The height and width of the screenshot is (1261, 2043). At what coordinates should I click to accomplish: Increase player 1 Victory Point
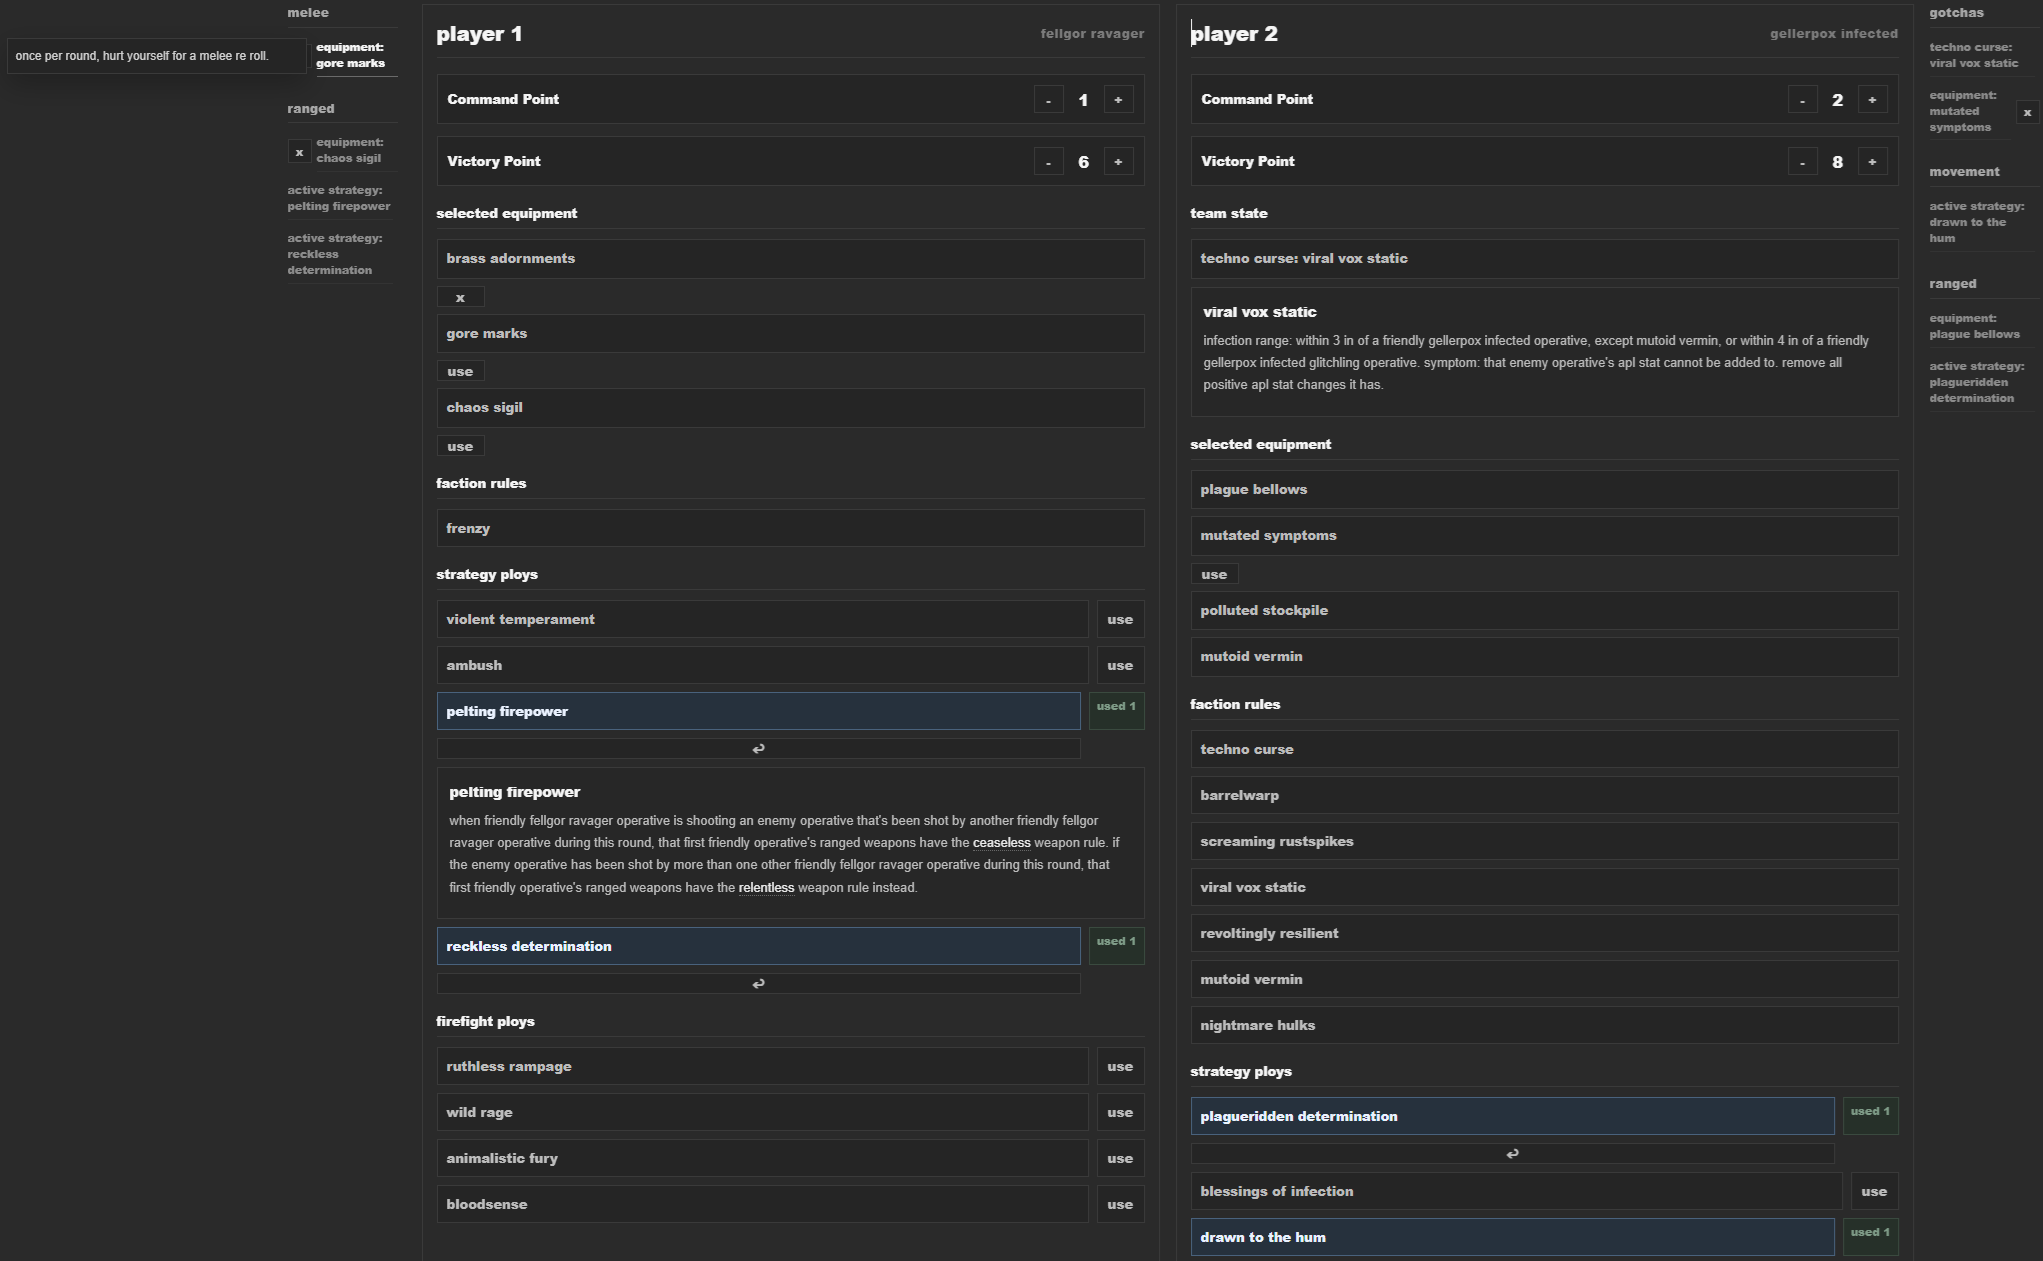[1118, 162]
